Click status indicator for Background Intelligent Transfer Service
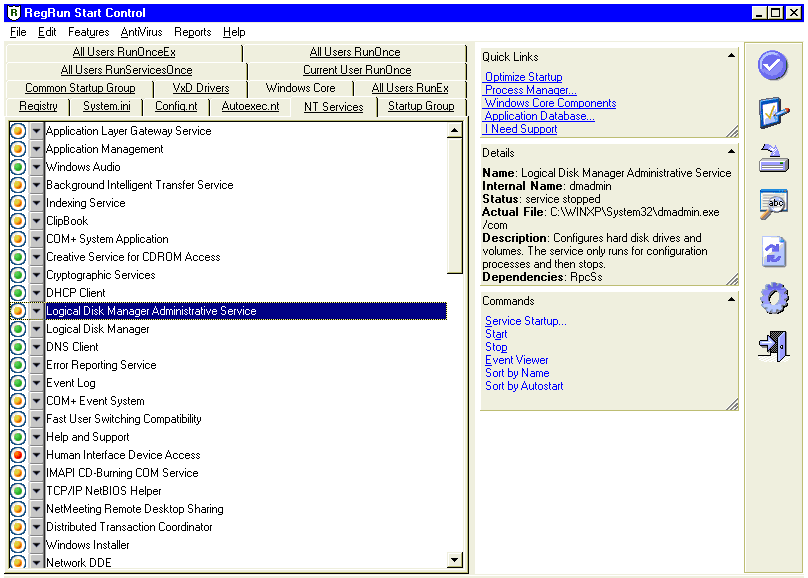 [x=18, y=185]
